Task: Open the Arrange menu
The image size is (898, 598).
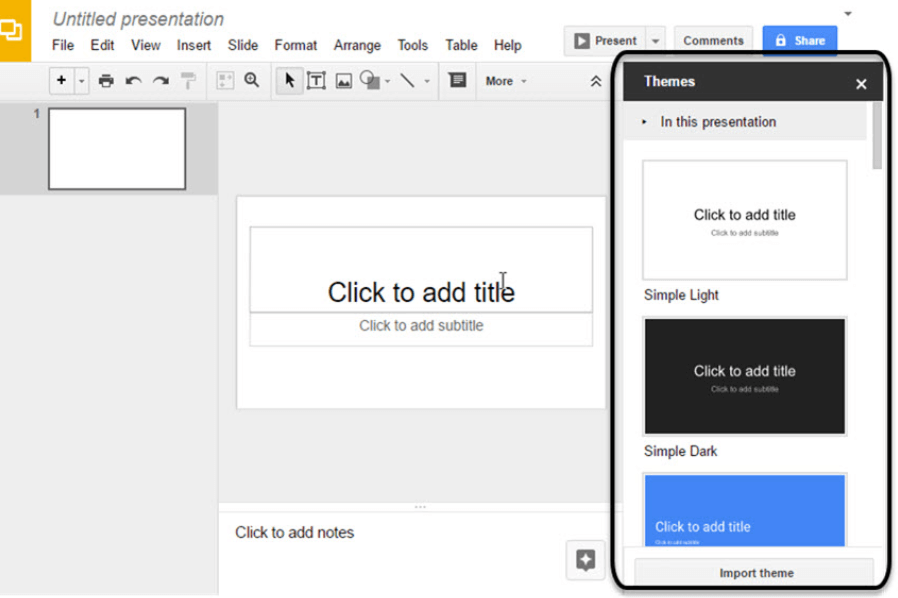Action: (357, 45)
